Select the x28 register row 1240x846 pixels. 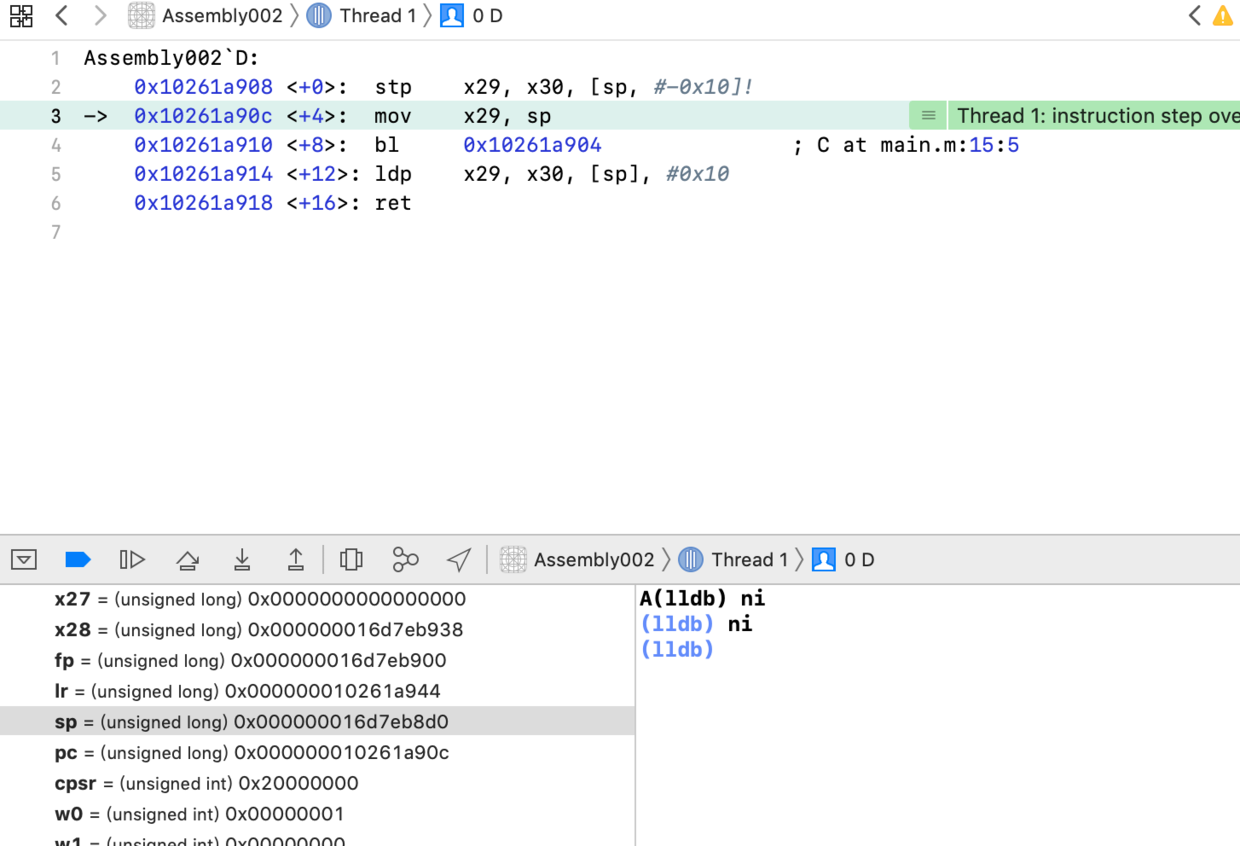pyautogui.click(x=317, y=630)
